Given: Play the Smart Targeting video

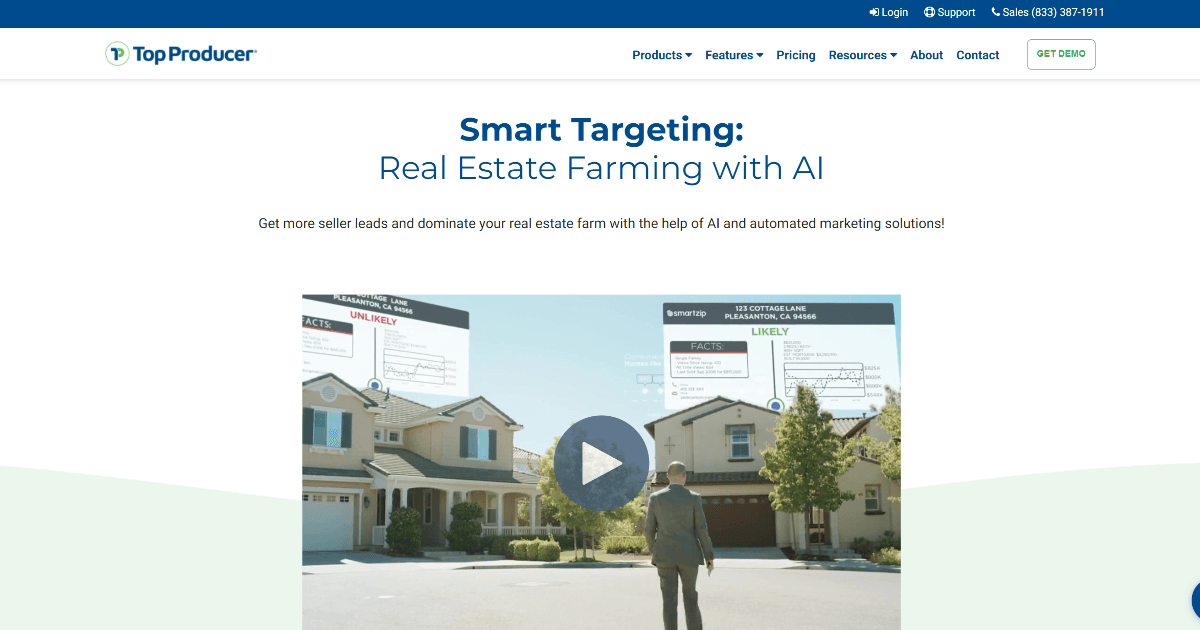Looking at the screenshot, I should tap(601, 463).
